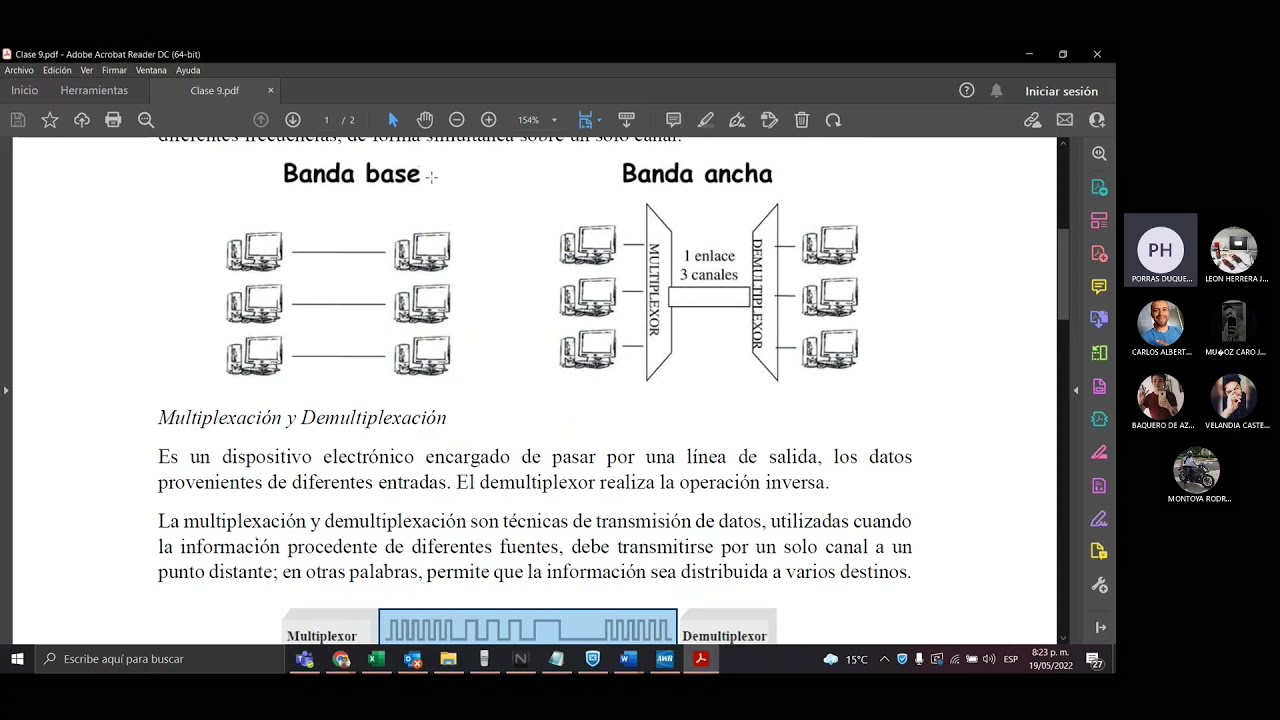Click the taskbar search box

tap(160, 659)
